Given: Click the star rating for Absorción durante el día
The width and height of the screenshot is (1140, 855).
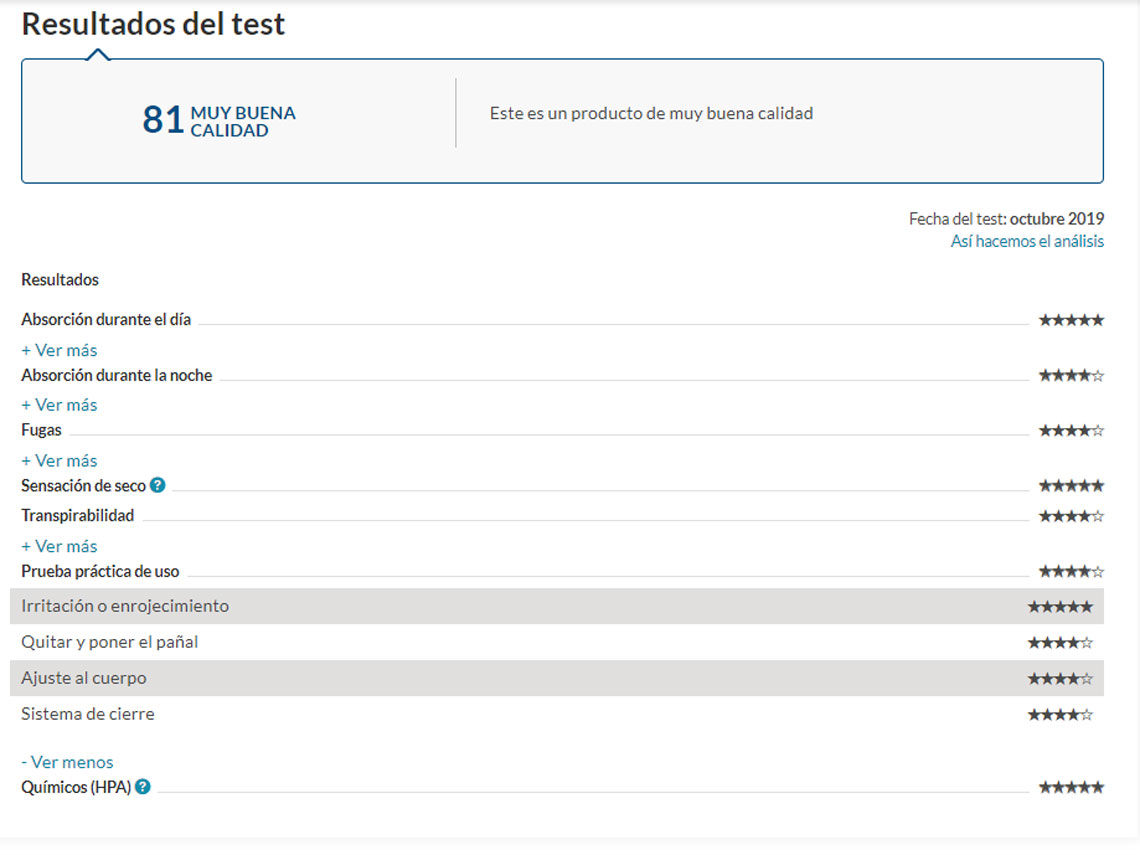Looking at the screenshot, I should (x=1071, y=321).
